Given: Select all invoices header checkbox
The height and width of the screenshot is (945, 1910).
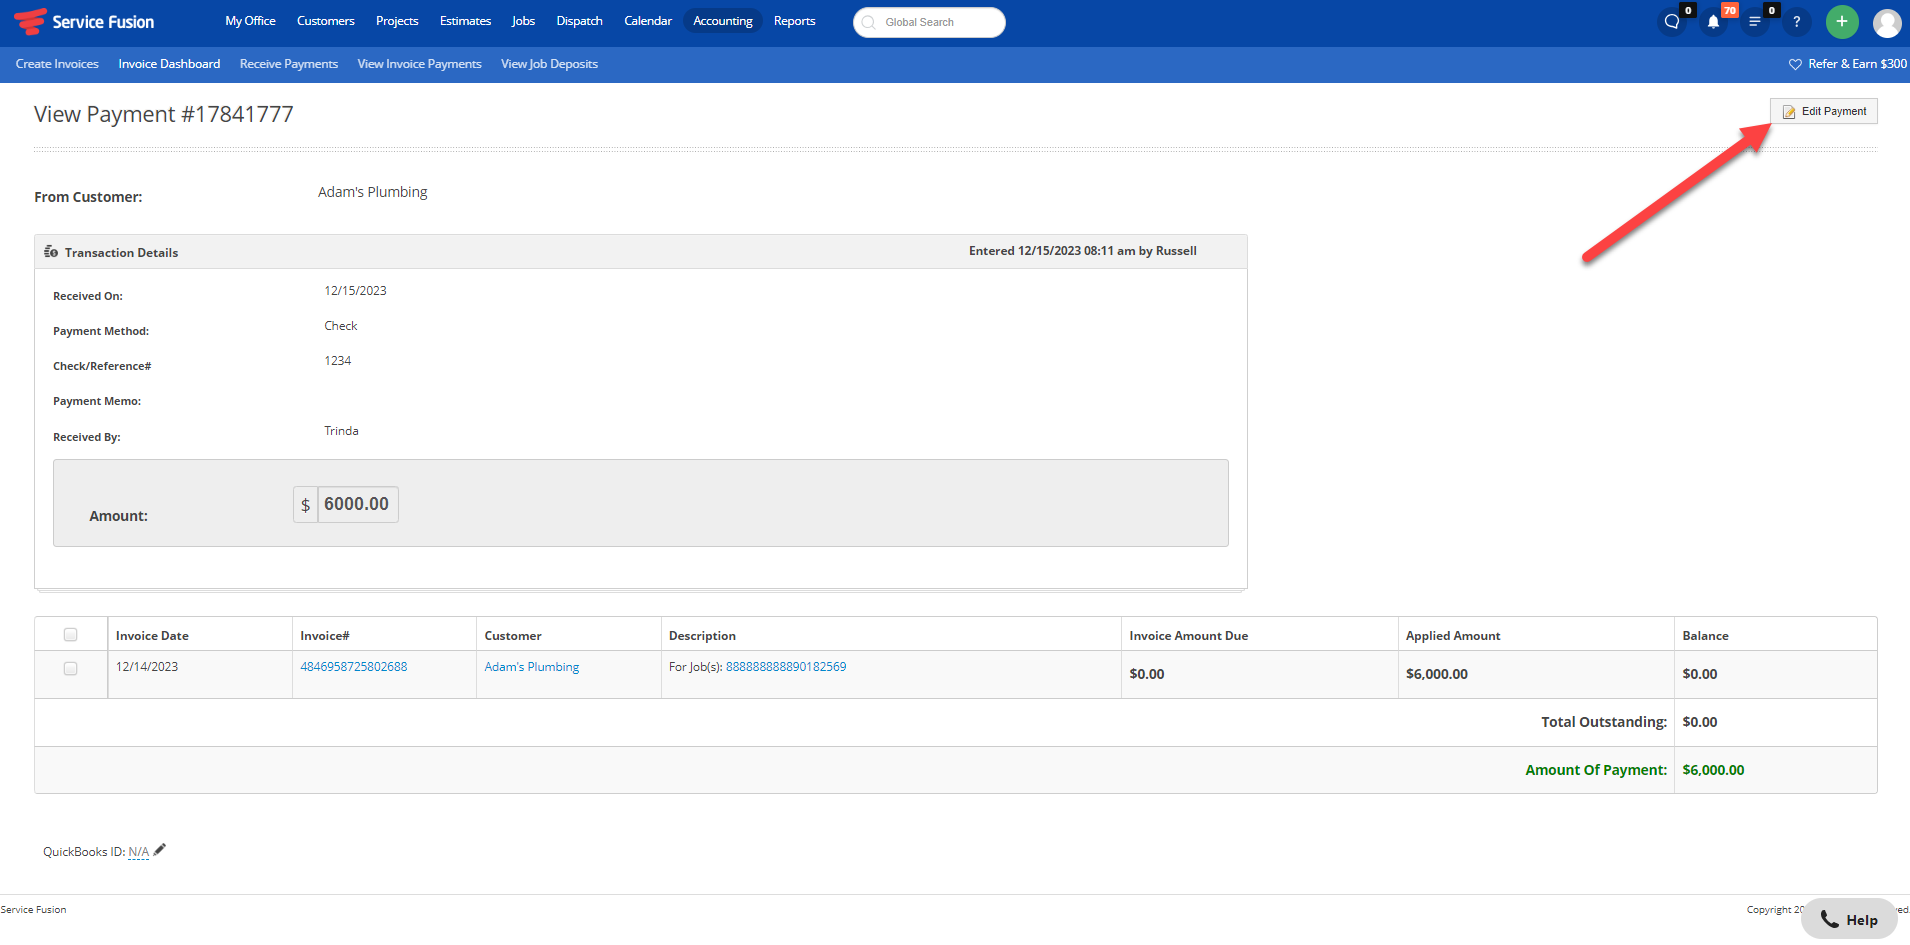Looking at the screenshot, I should click(70, 634).
